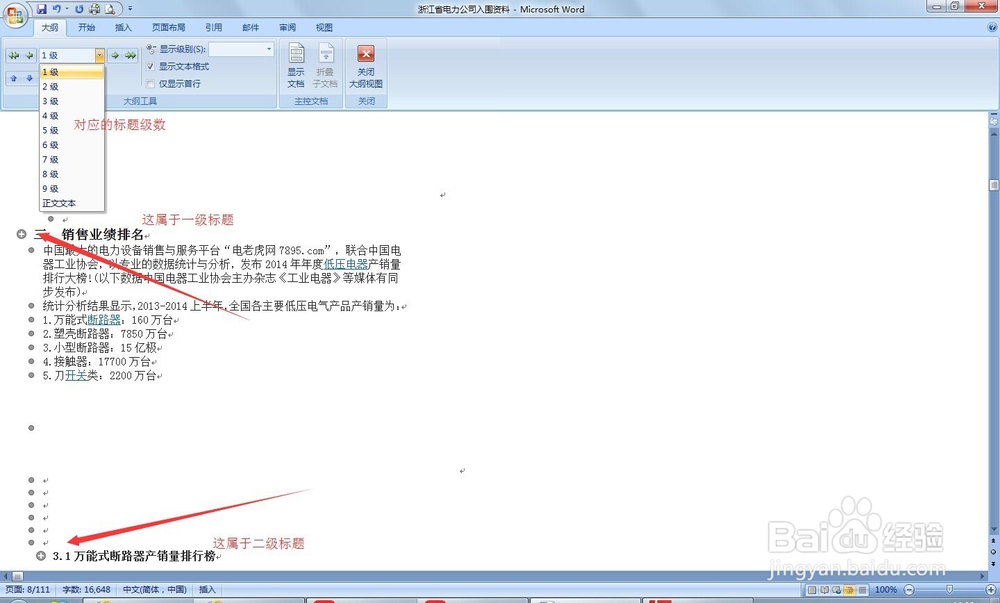This screenshot has height=603, width=1000.
Task: Click the line 3.小型断路器：15 亿极
Action: pos(101,347)
